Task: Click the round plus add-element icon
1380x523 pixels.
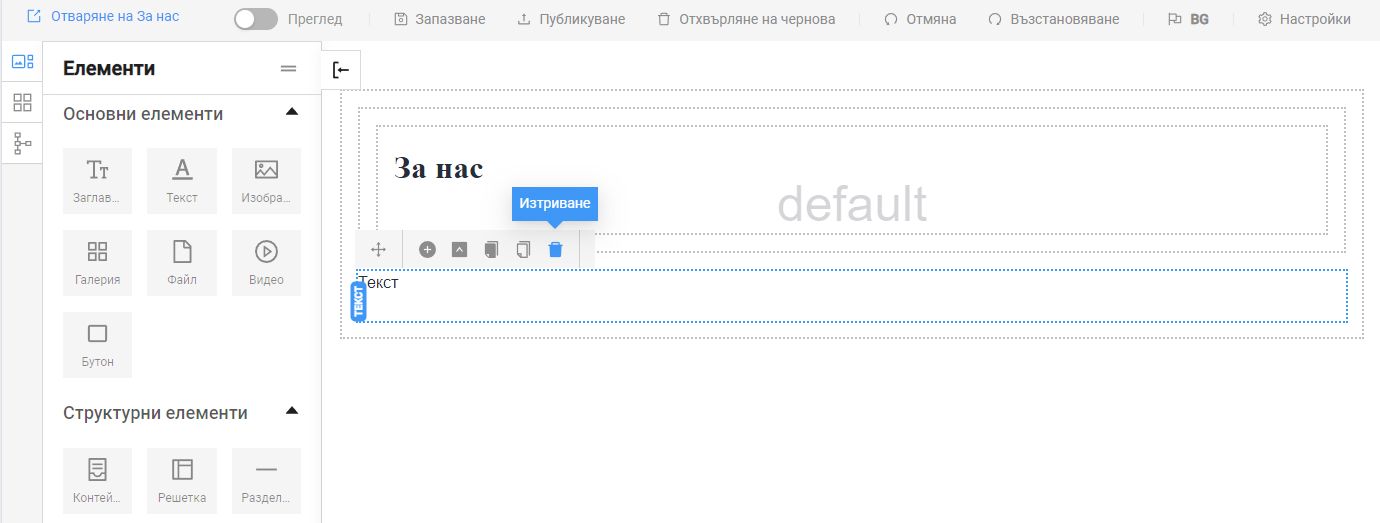Action: point(427,250)
